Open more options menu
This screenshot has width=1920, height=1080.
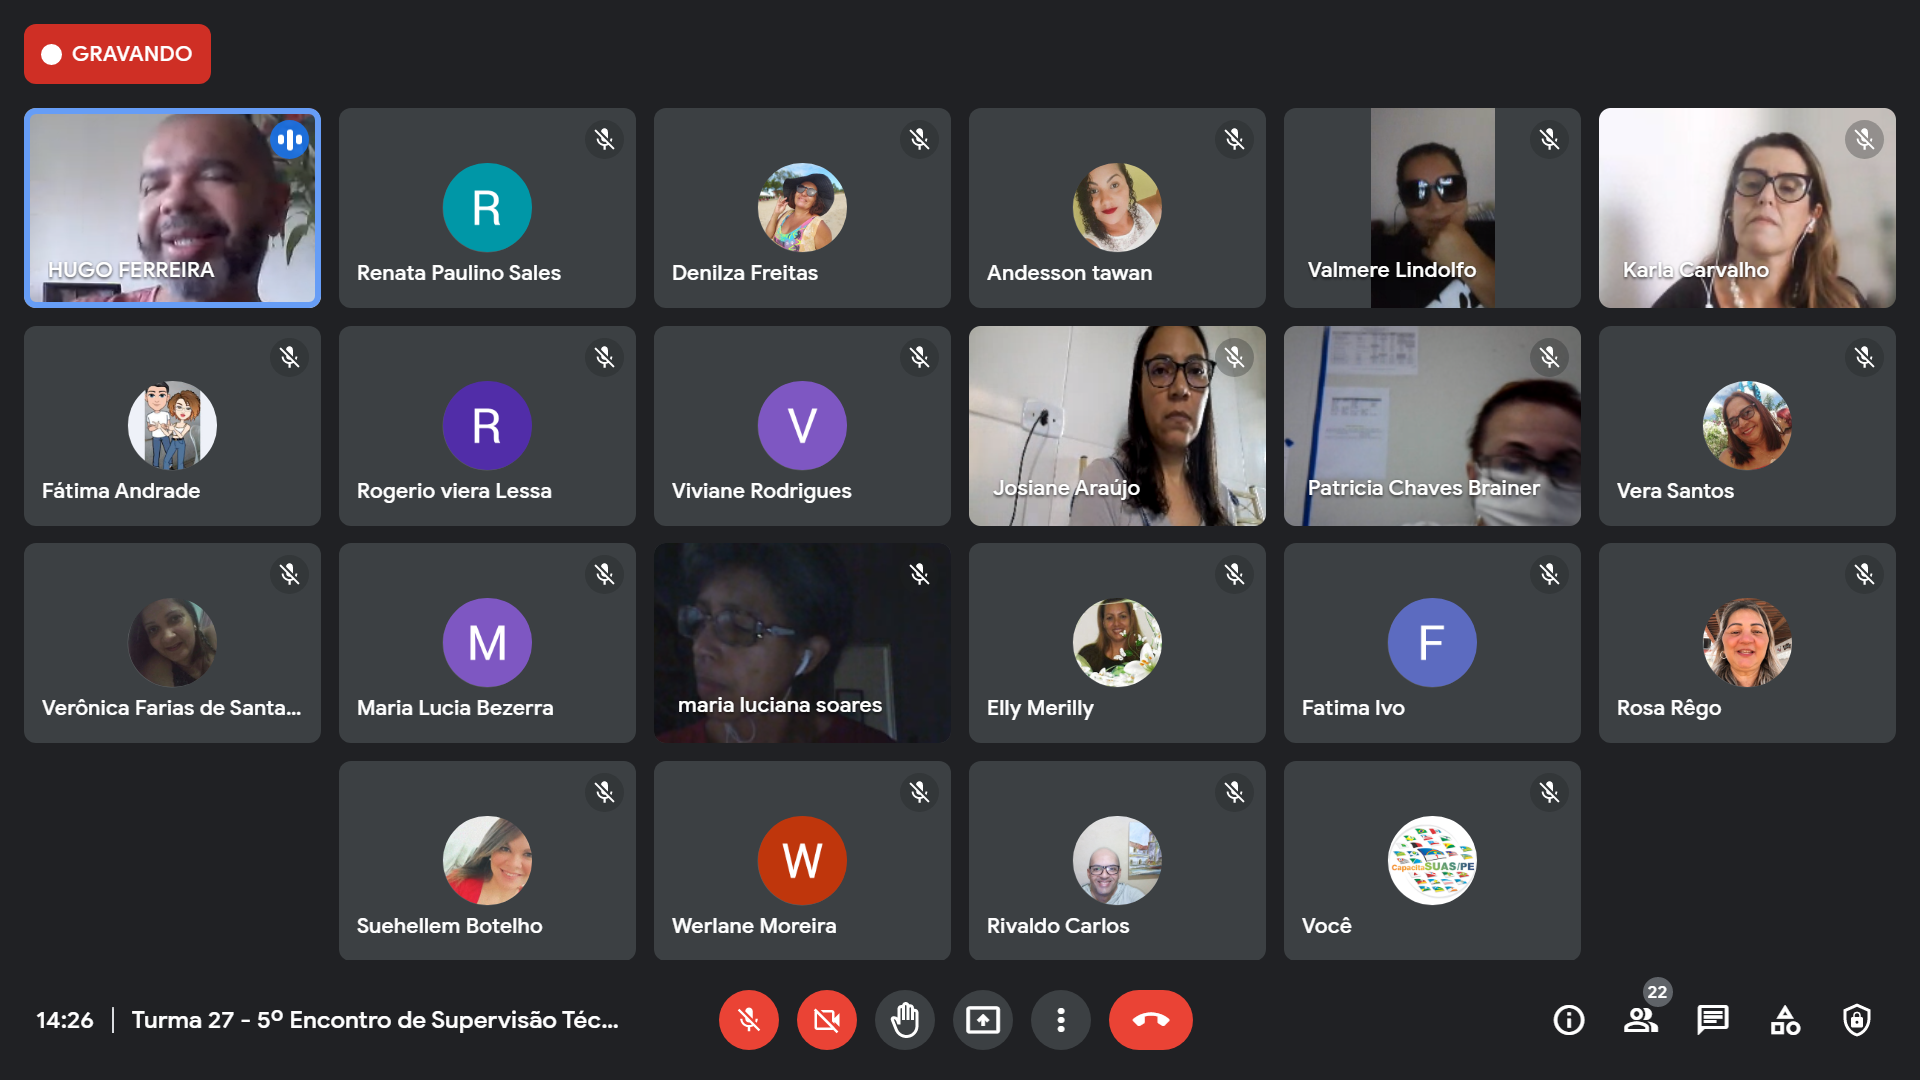coord(1060,1020)
